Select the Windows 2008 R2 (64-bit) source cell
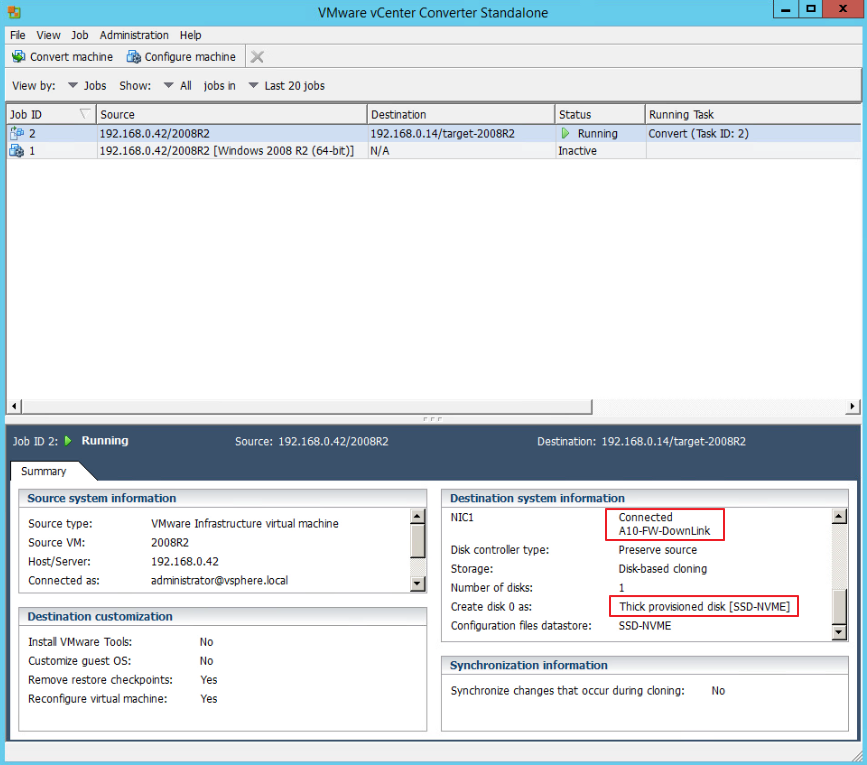Screen dimensions: 867x765 click(227, 150)
